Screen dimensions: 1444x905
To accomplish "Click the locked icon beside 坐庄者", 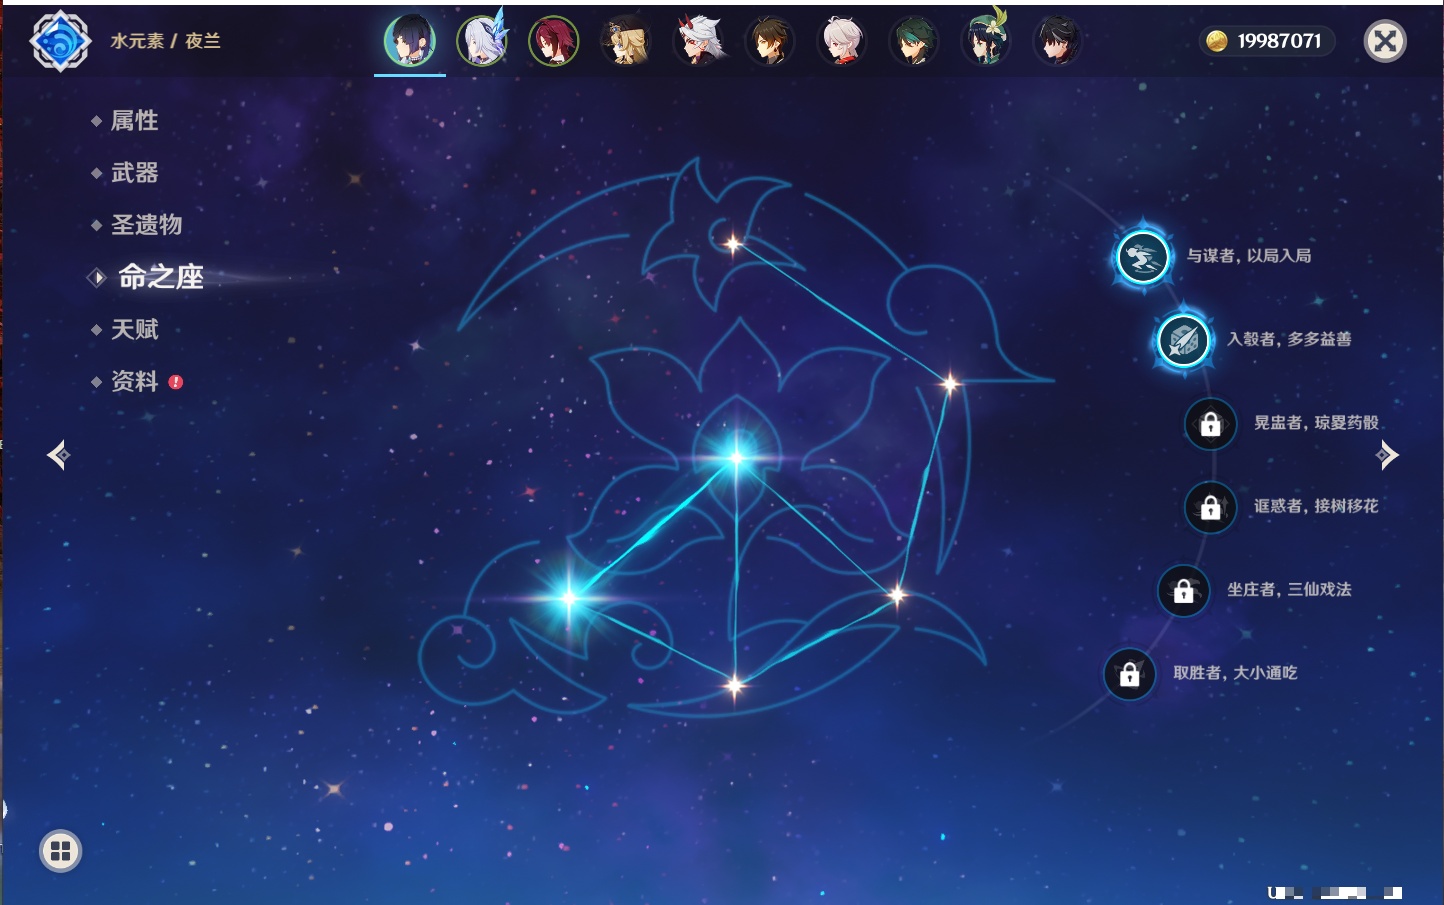I will (1183, 591).
